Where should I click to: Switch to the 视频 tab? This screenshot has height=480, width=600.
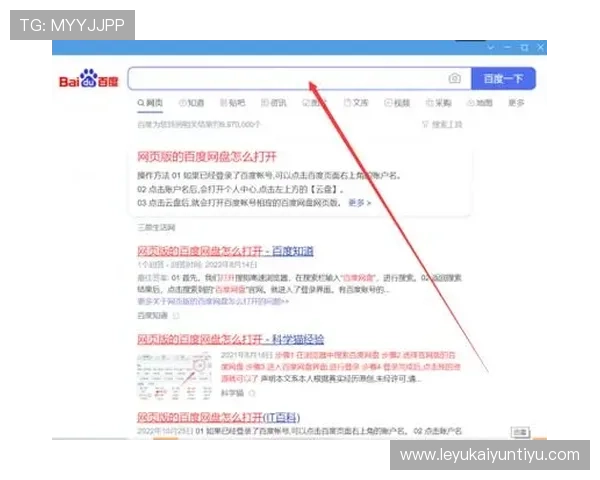tap(397, 103)
